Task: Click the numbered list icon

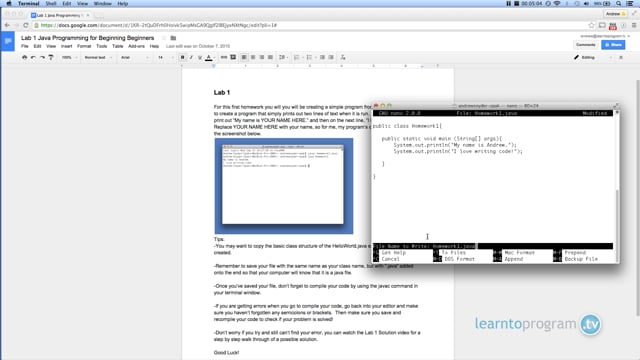Action: [298, 58]
